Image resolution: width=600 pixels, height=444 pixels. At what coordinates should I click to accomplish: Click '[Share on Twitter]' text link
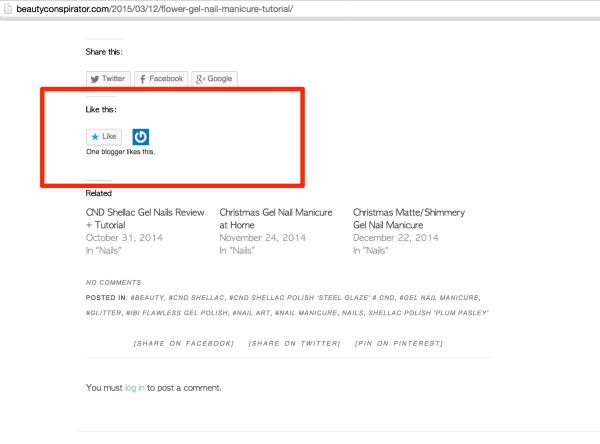[294, 343]
